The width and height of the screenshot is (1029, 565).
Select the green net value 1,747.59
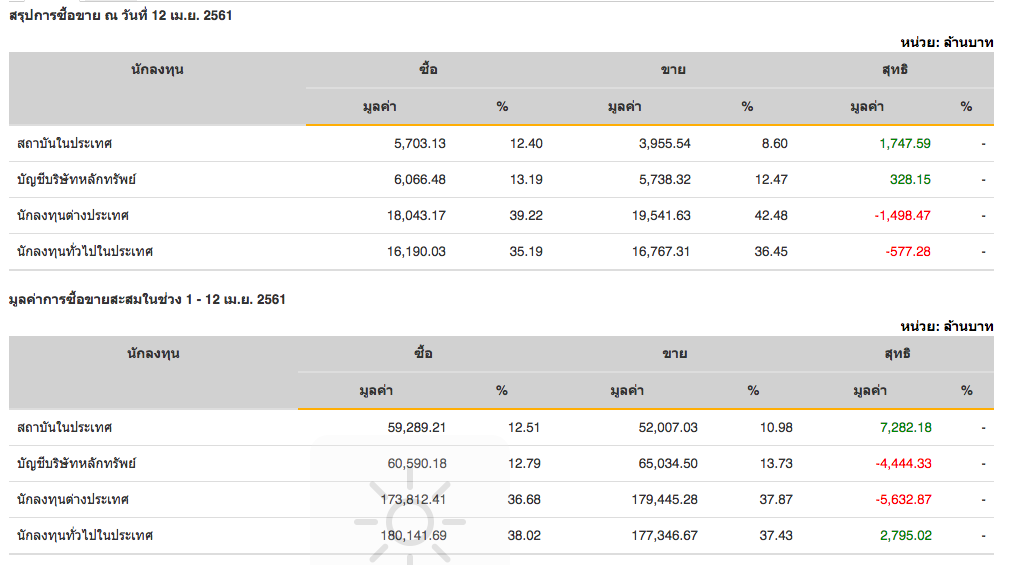click(x=905, y=143)
